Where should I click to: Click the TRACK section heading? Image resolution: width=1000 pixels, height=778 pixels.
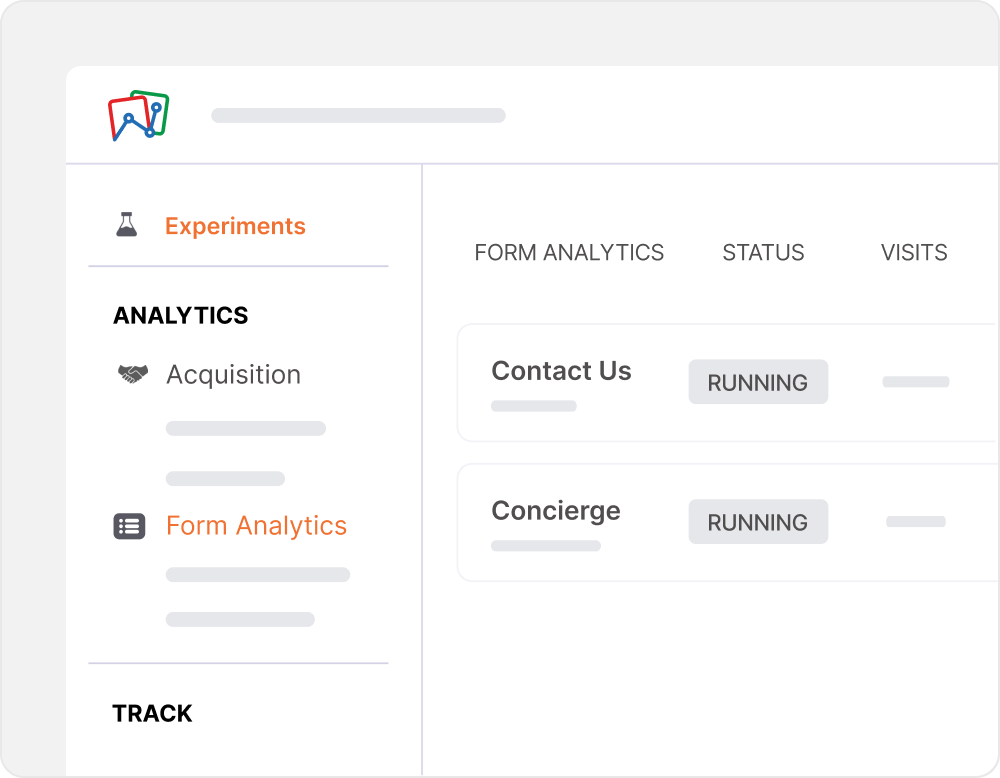(x=152, y=714)
